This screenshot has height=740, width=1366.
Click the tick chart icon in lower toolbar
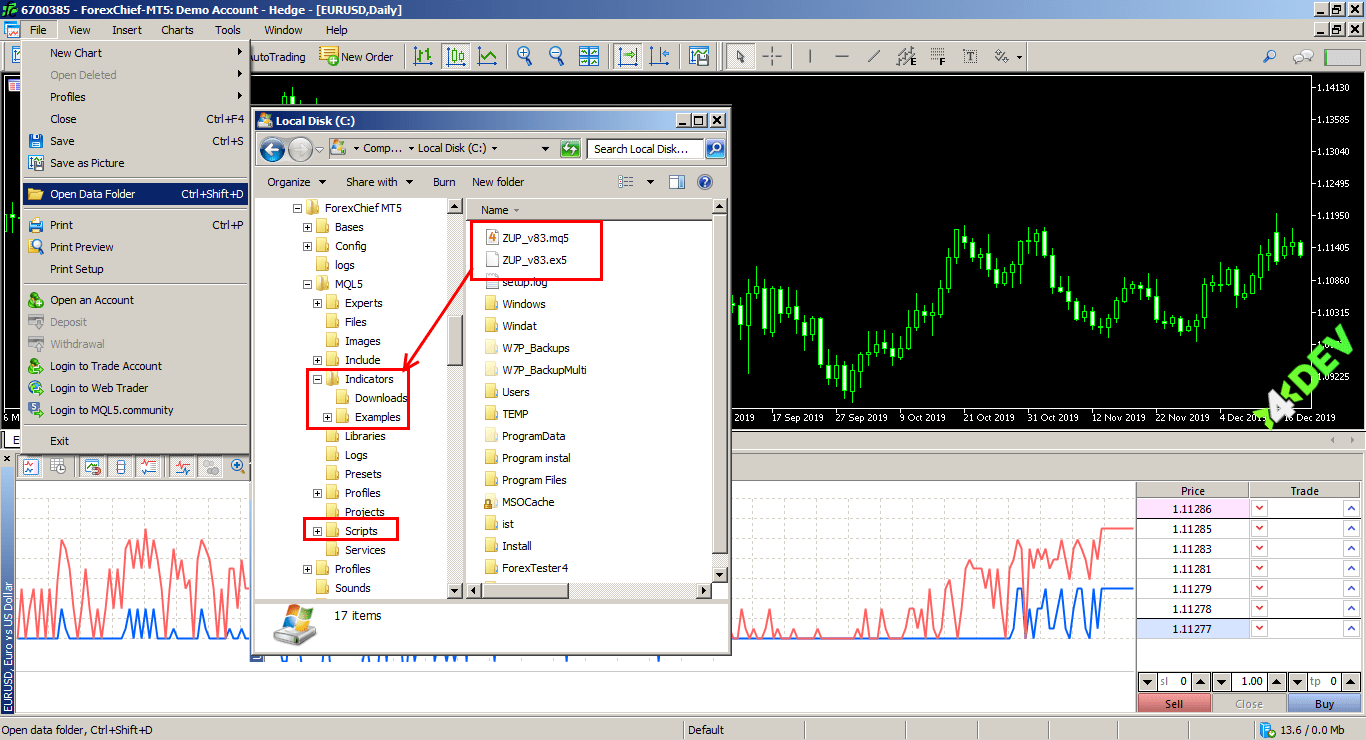(31, 466)
